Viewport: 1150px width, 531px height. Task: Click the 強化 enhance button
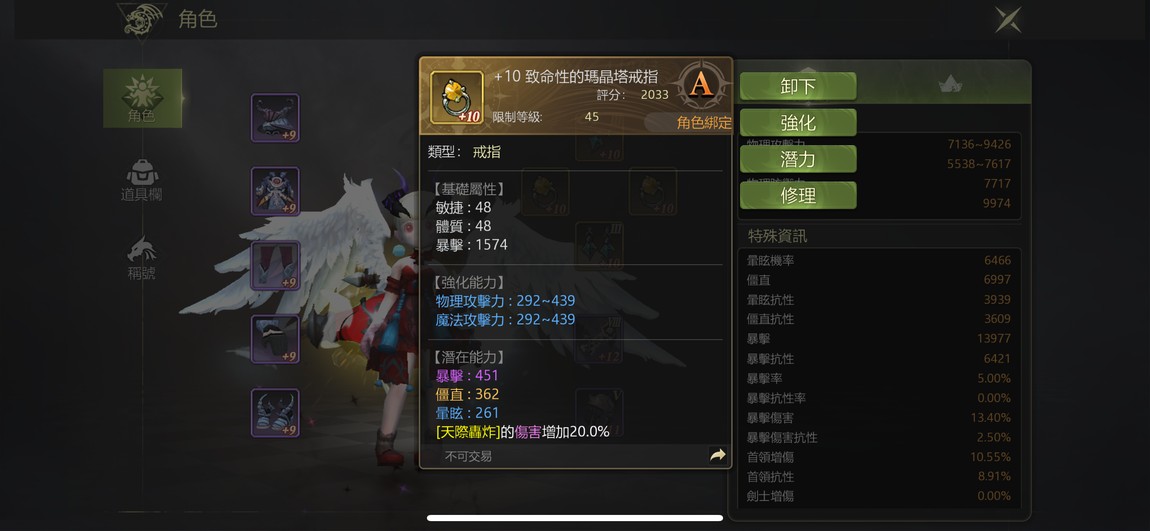point(798,122)
